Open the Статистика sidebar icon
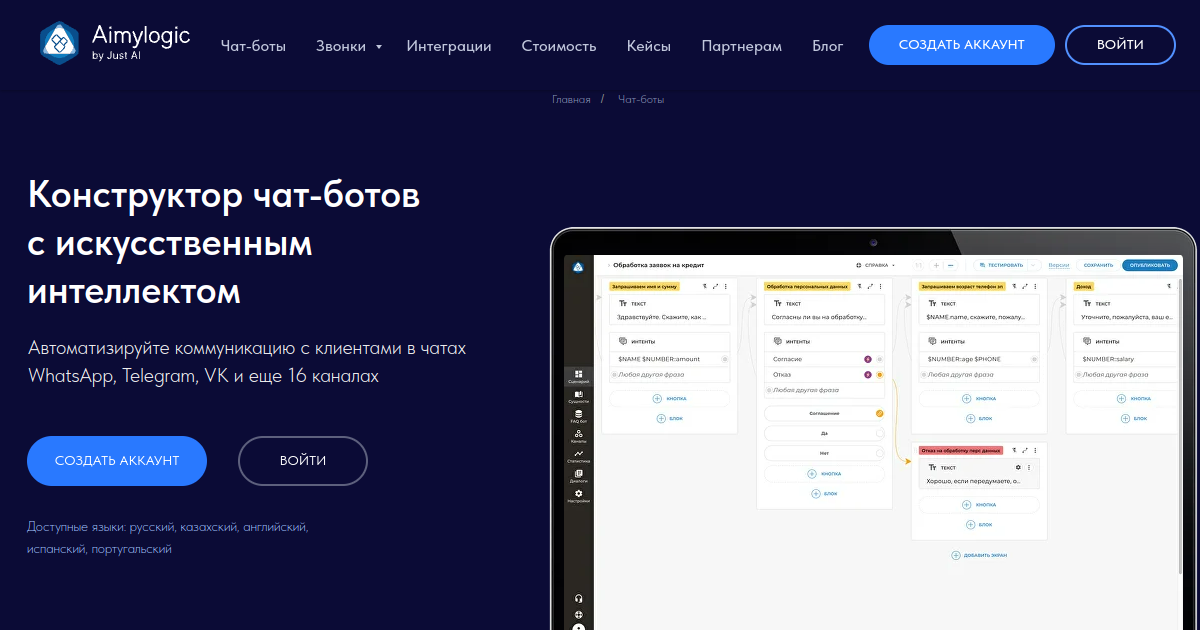The width and height of the screenshot is (1200, 630). point(578,455)
